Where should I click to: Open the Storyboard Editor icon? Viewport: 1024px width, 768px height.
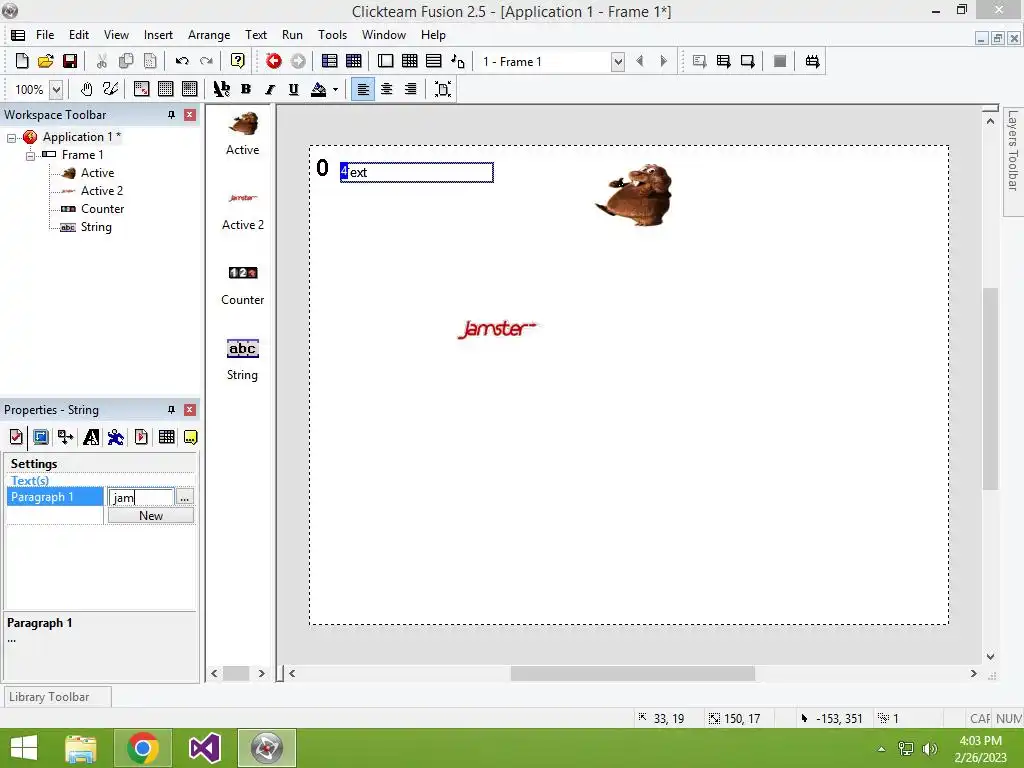(330, 61)
